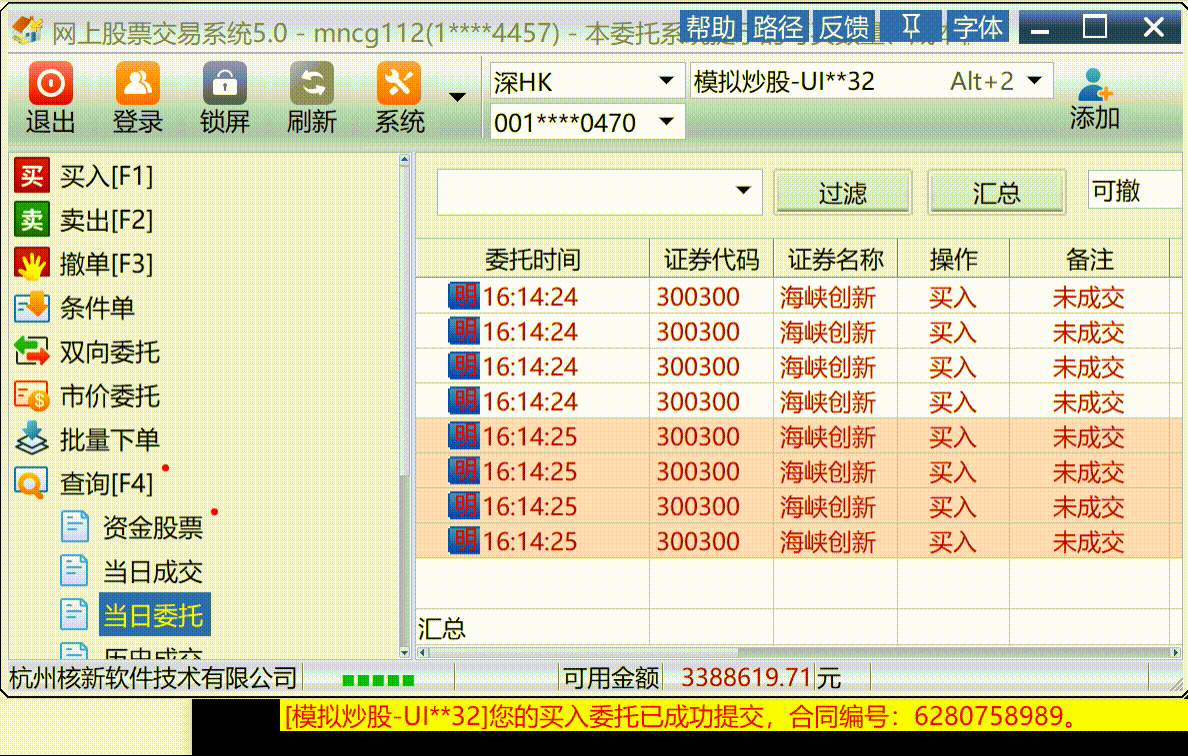Click the 过滤 filter button

(x=843, y=193)
